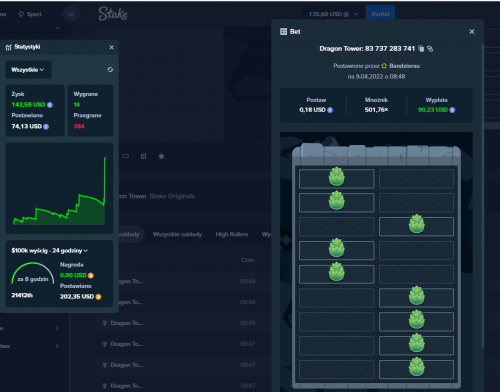
Task: Click the Bet dialog title icon
Action: [283, 32]
